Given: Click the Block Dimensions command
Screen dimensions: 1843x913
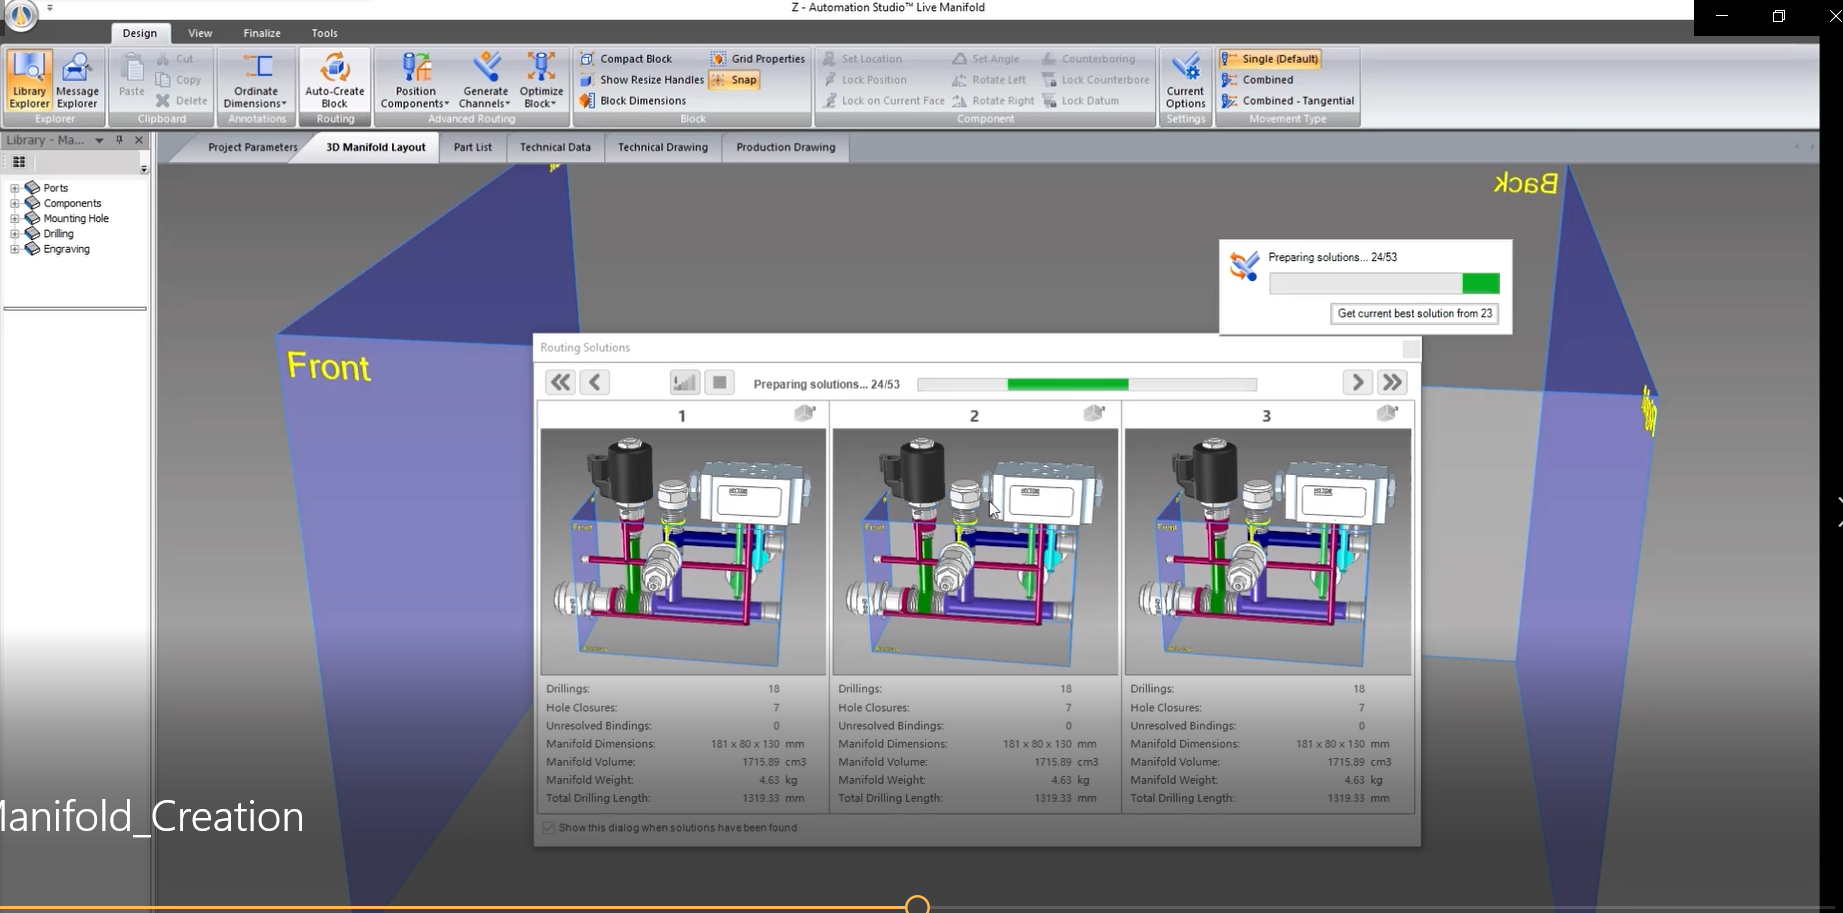Looking at the screenshot, I should (633, 101).
